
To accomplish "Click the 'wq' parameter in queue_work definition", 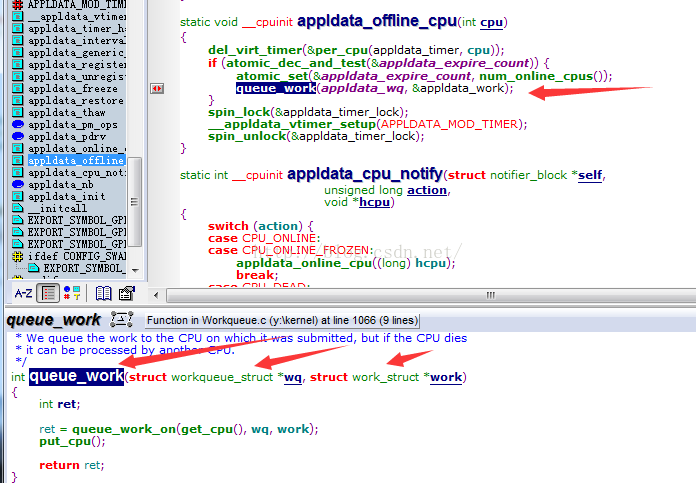I will tap(293, 377).
